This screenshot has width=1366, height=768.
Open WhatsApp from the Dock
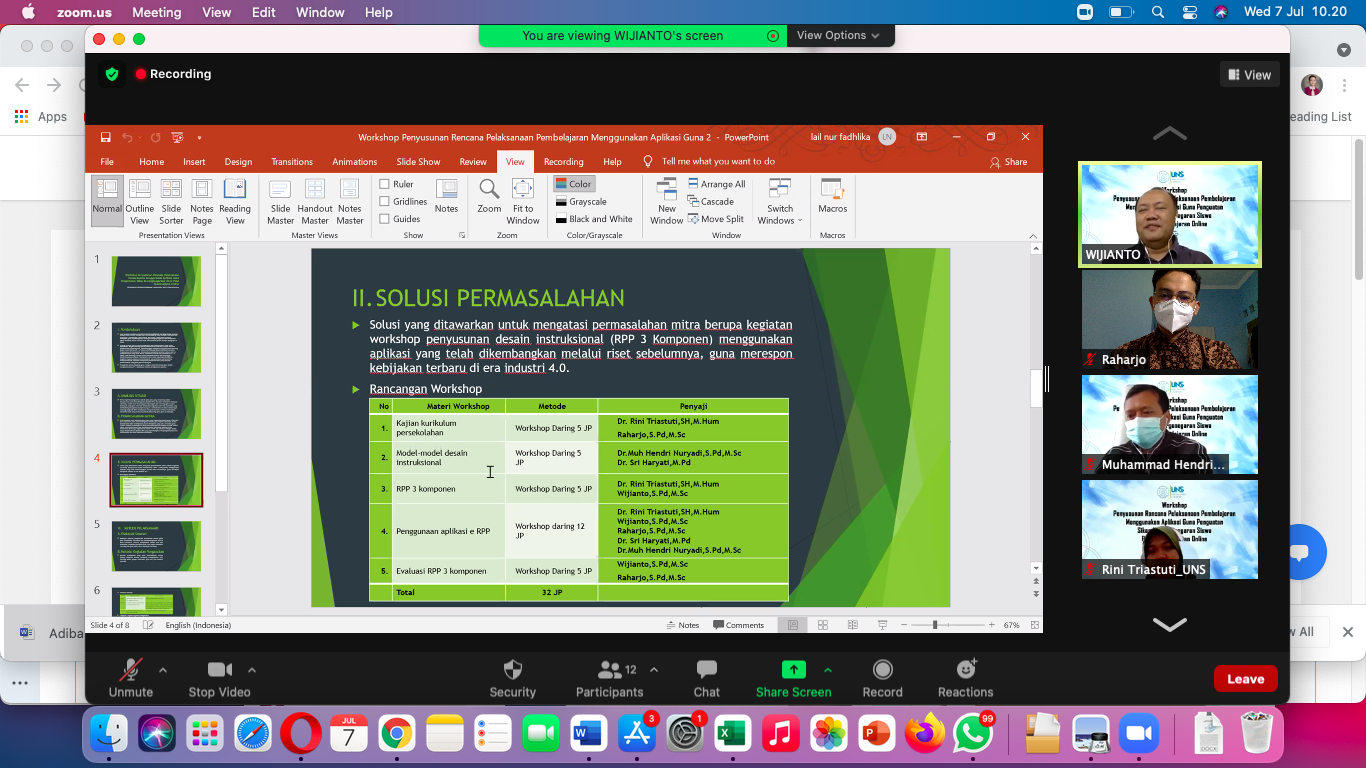[x=972, y=735]
